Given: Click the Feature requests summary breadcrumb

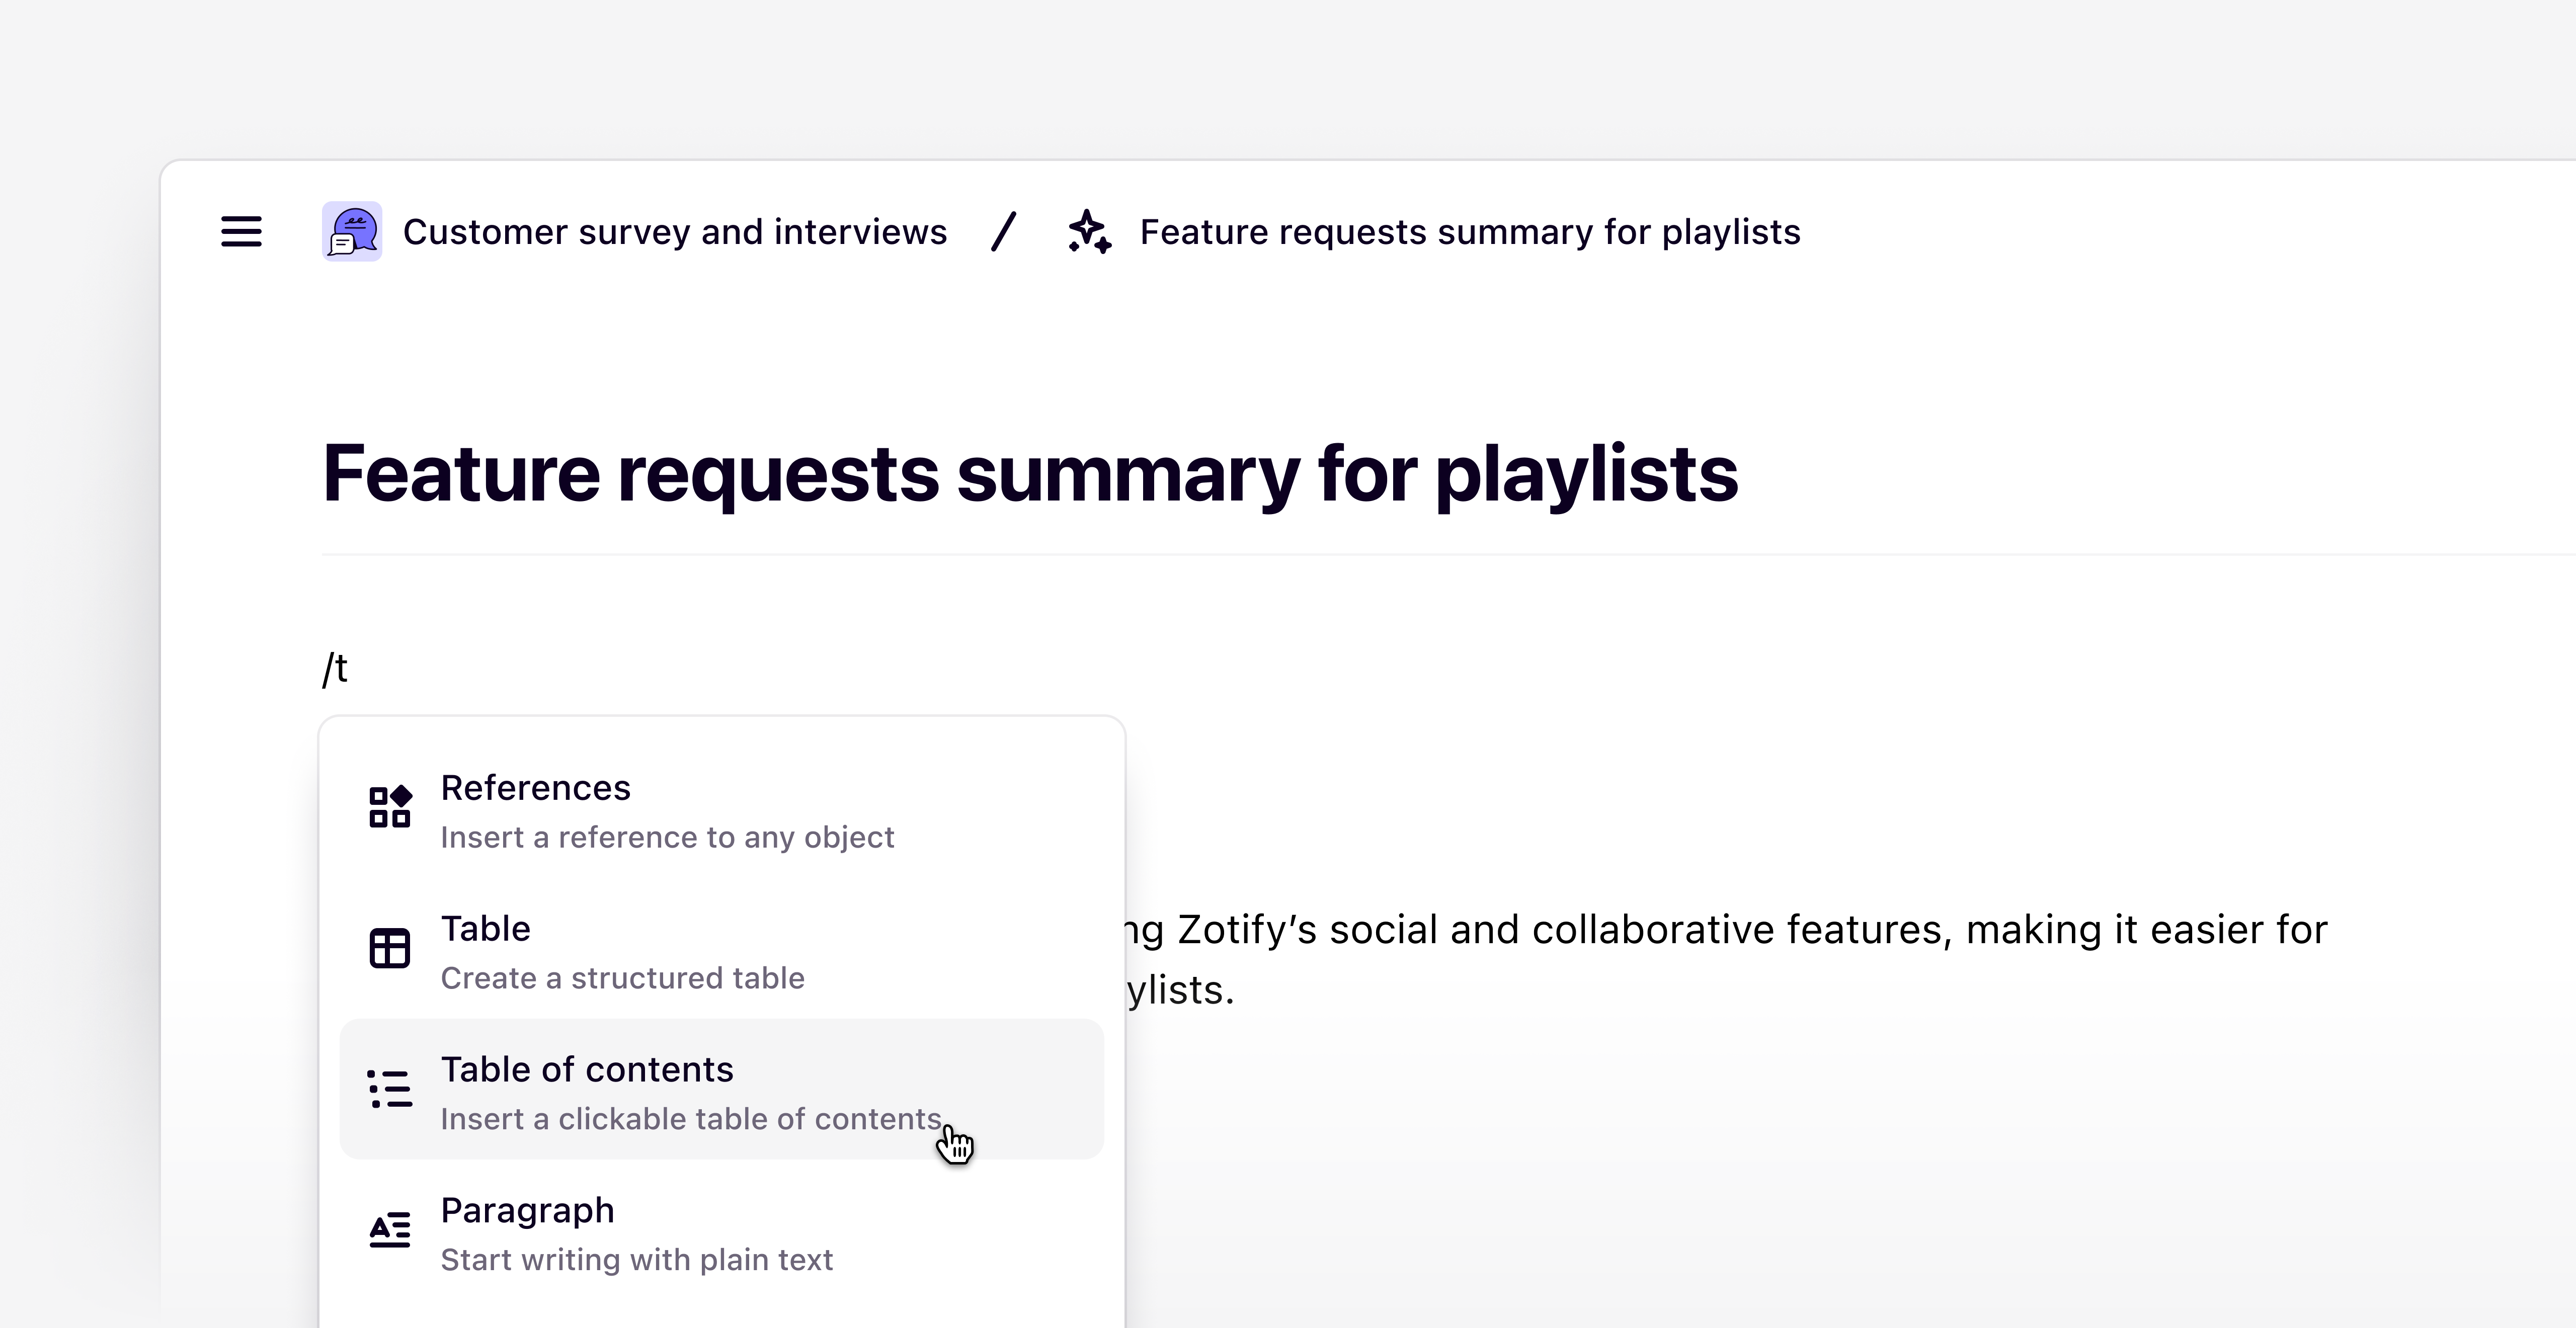Looking at the screenshot, I should [x=1470, y=232].
